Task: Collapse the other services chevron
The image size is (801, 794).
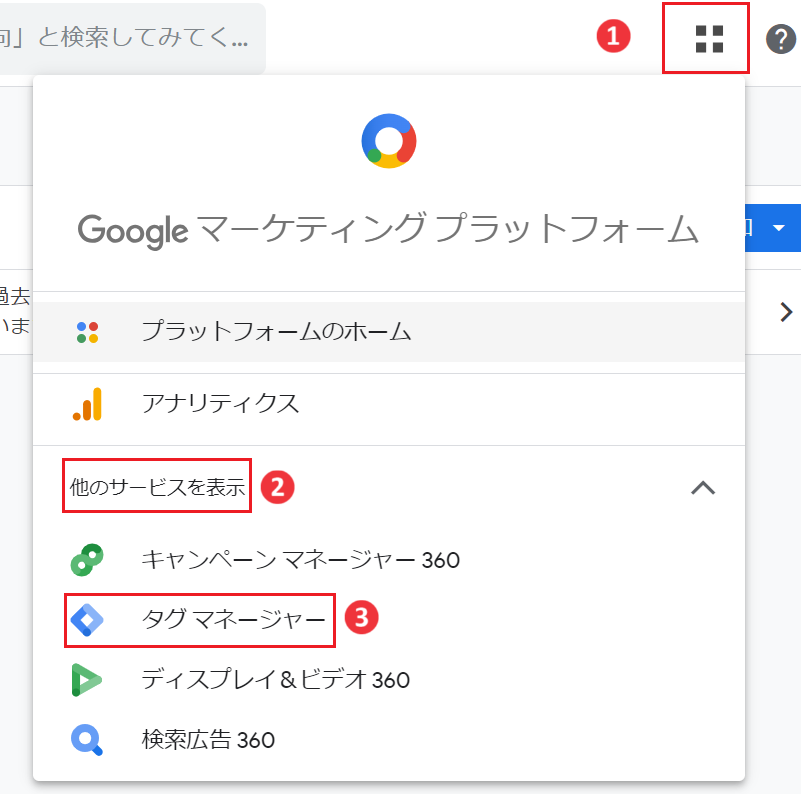Action: 703,488
